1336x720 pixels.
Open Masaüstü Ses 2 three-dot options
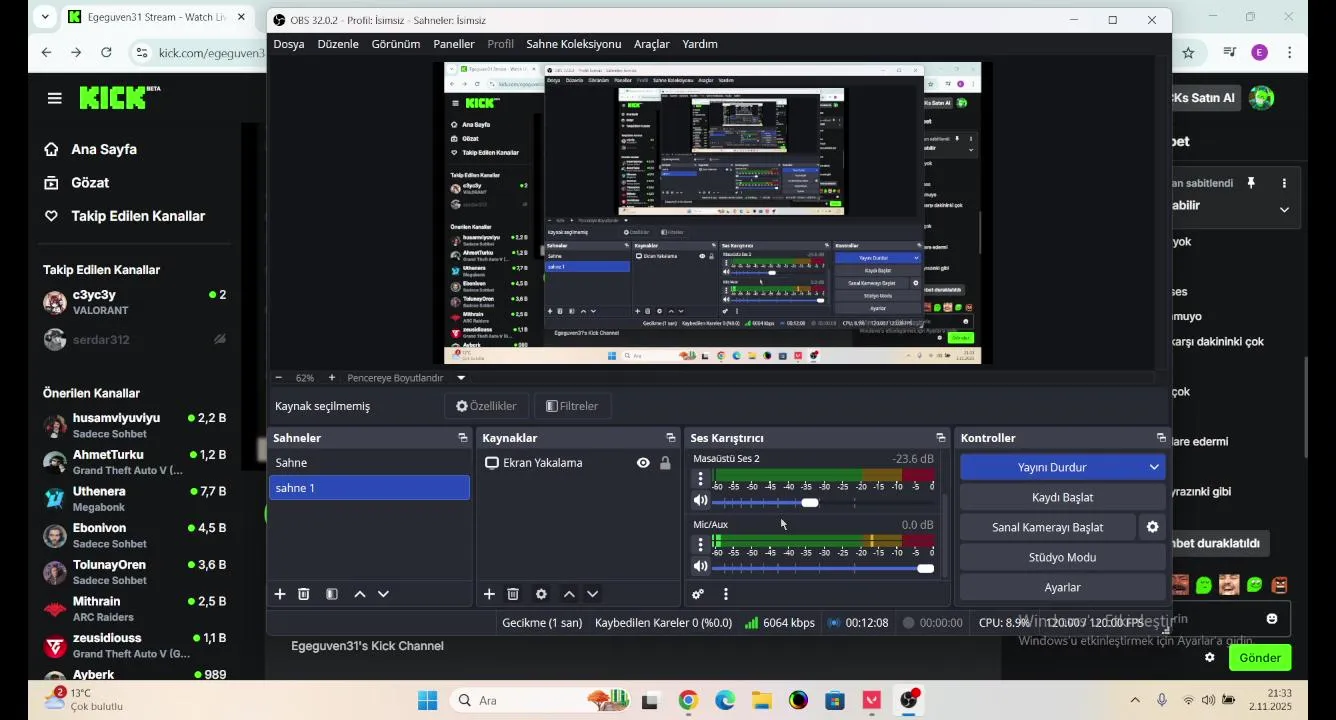tap(701, 479)
